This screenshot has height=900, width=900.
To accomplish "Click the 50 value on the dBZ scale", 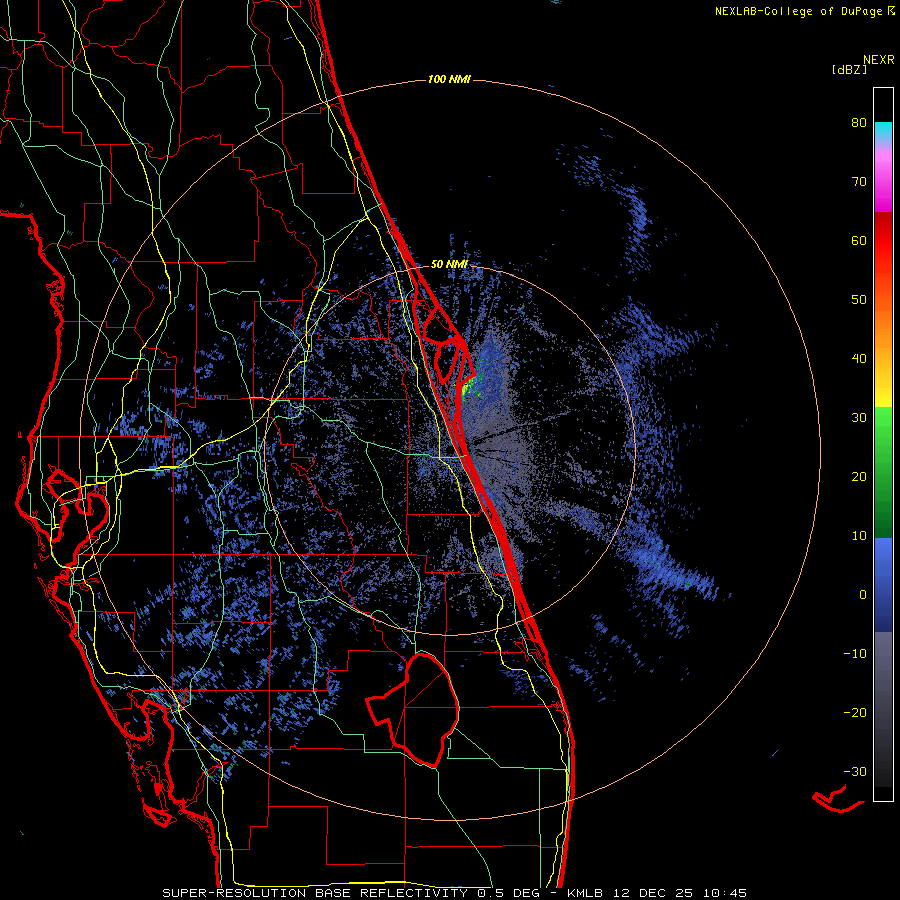I will pyautogui.click(x=859, y=300).
